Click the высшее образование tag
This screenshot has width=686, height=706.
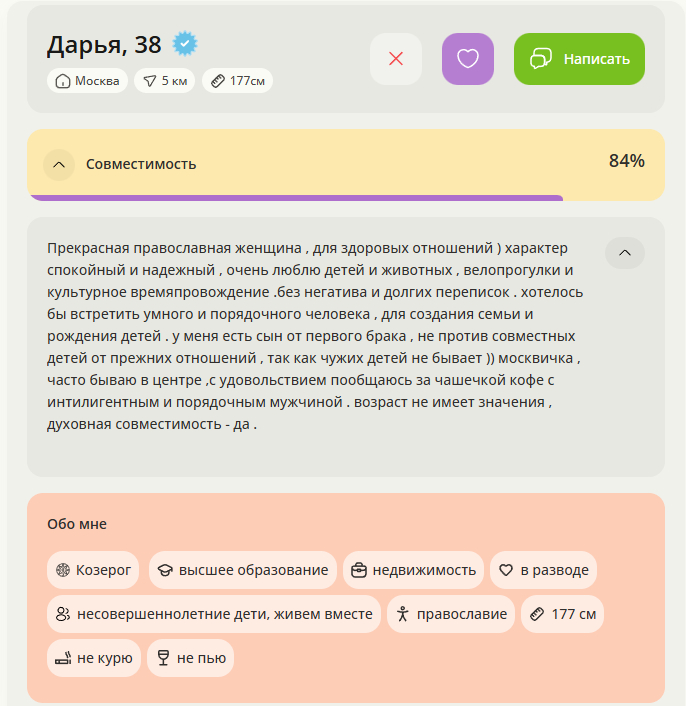click(x=243, y=570)
